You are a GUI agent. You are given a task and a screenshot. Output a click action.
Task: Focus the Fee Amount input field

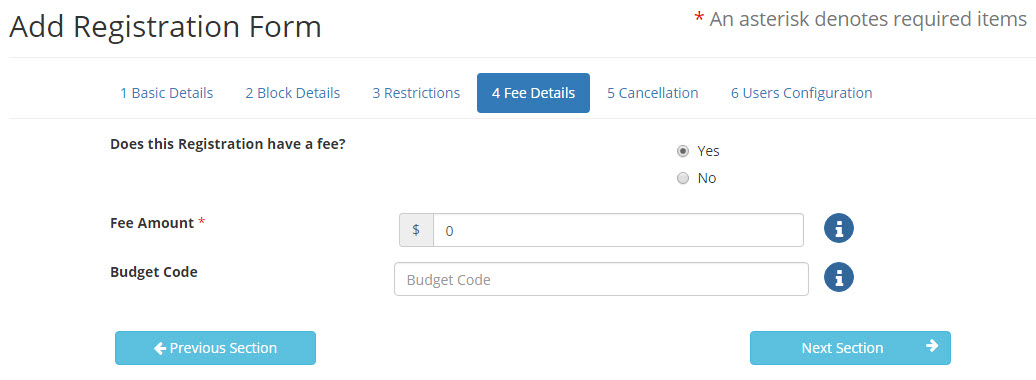tap(618, 230)
